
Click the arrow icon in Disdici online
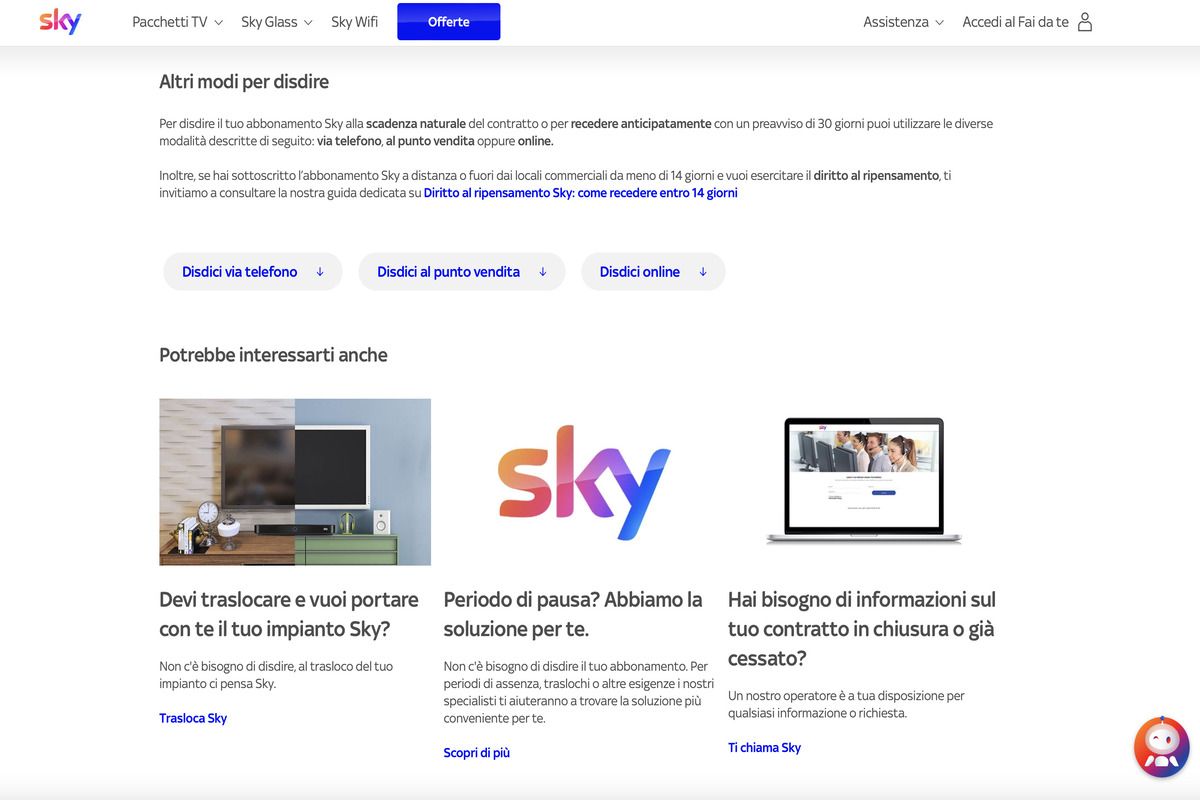click(703, 272)
